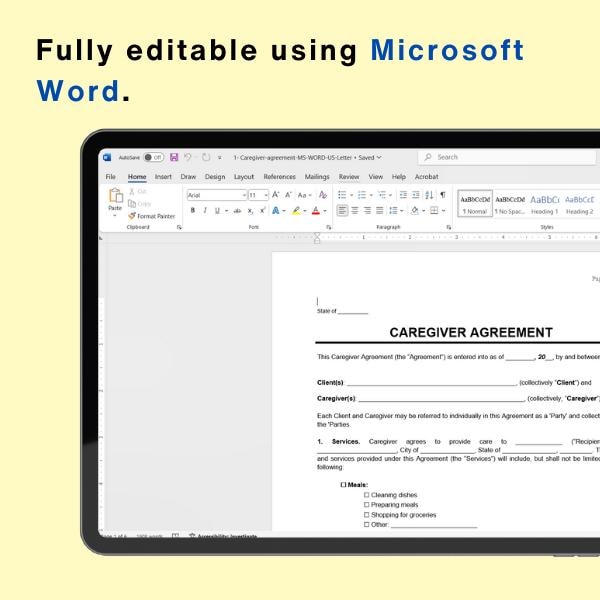
Task: Click the Redo icon in title bar
Action: coord(206,157)
